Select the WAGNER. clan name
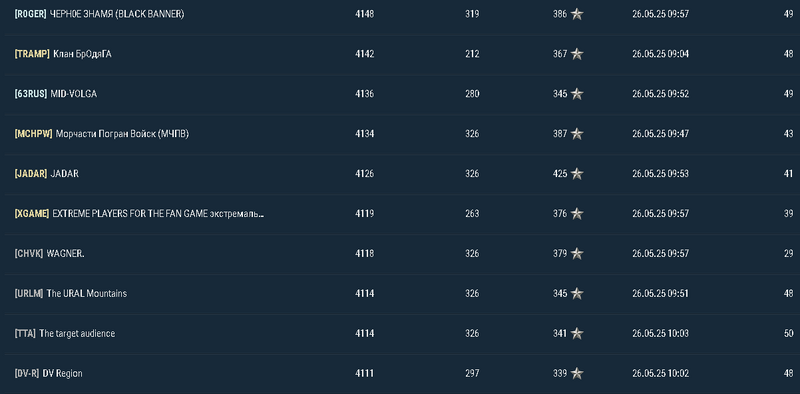Screen dimensions: 800x394 tap(65, 254)
